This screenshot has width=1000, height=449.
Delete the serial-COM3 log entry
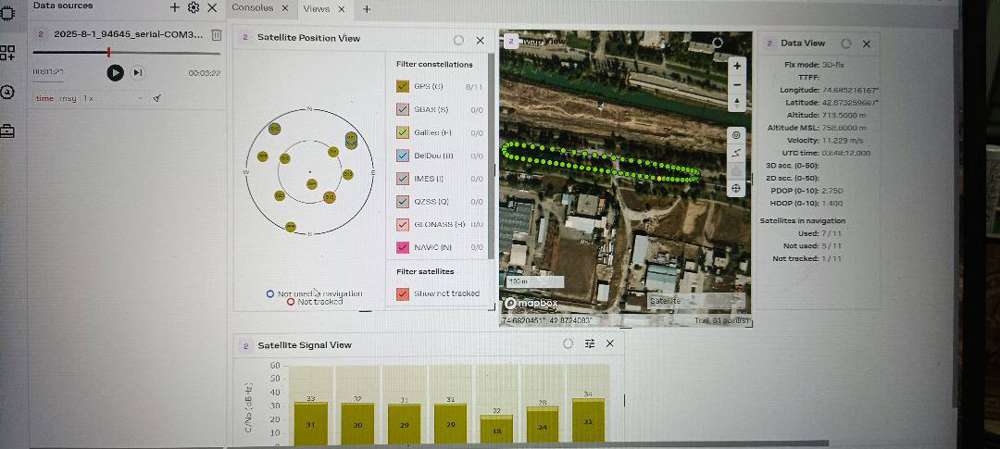[217, 35]
